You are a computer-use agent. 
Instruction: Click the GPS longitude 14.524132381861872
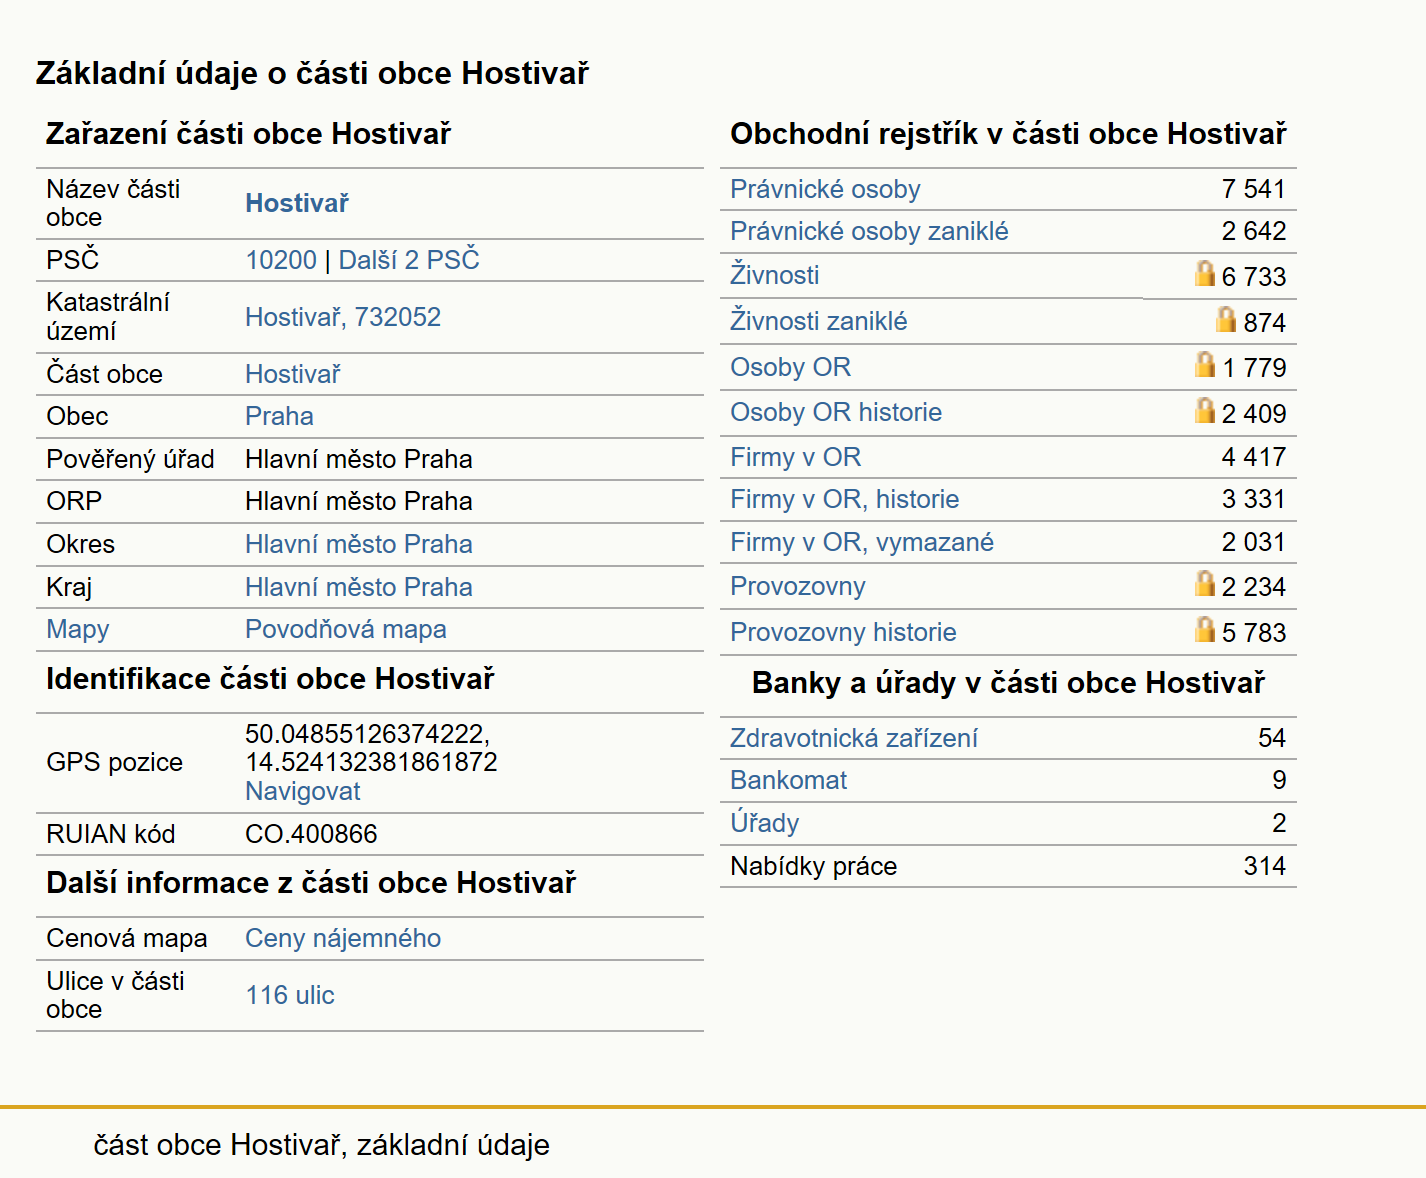(371, 762)
